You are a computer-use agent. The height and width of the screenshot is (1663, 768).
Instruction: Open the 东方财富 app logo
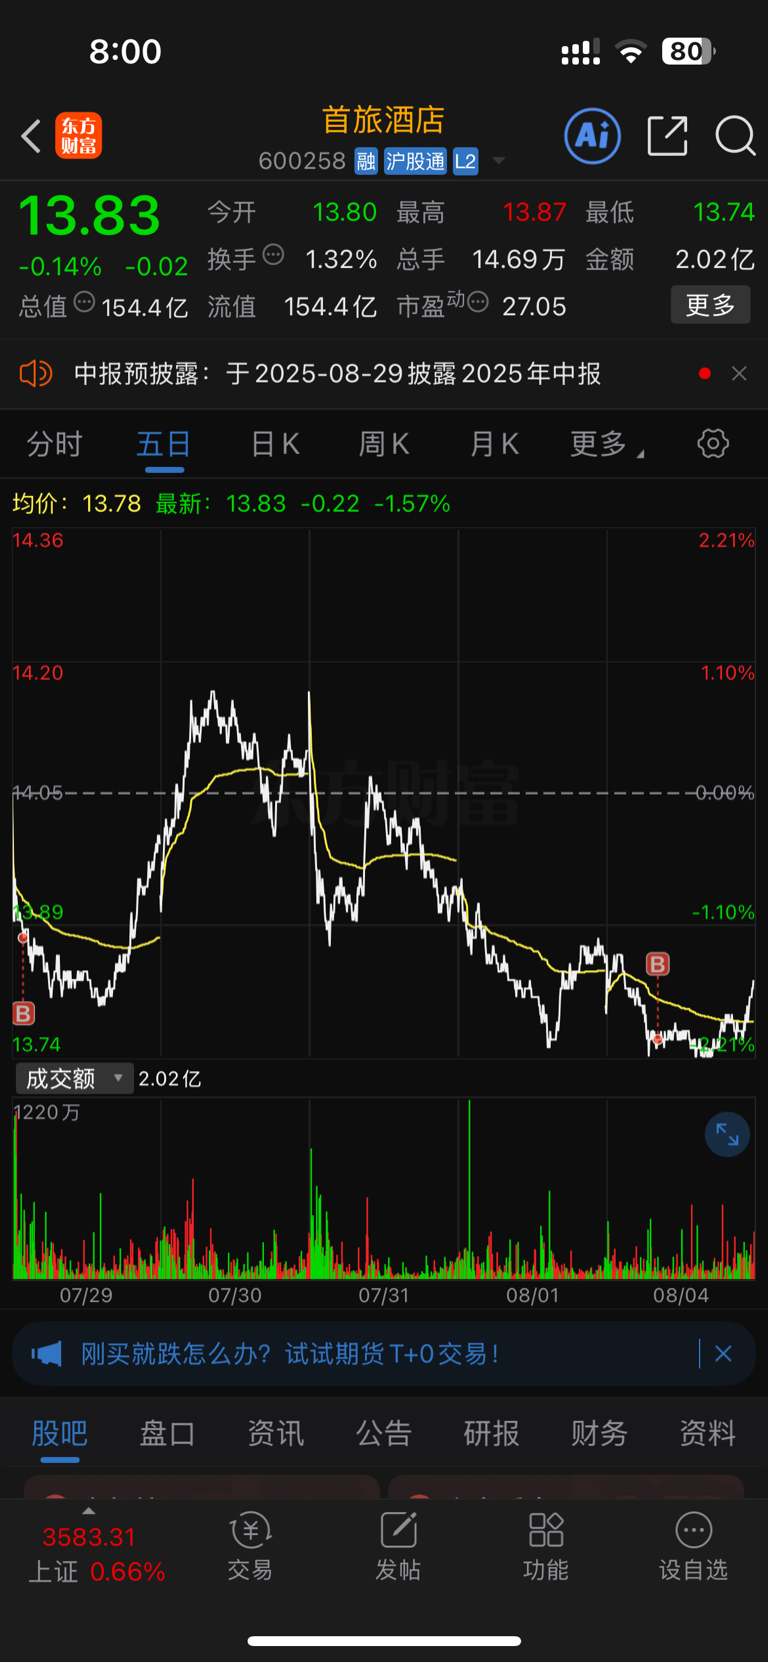78,136
